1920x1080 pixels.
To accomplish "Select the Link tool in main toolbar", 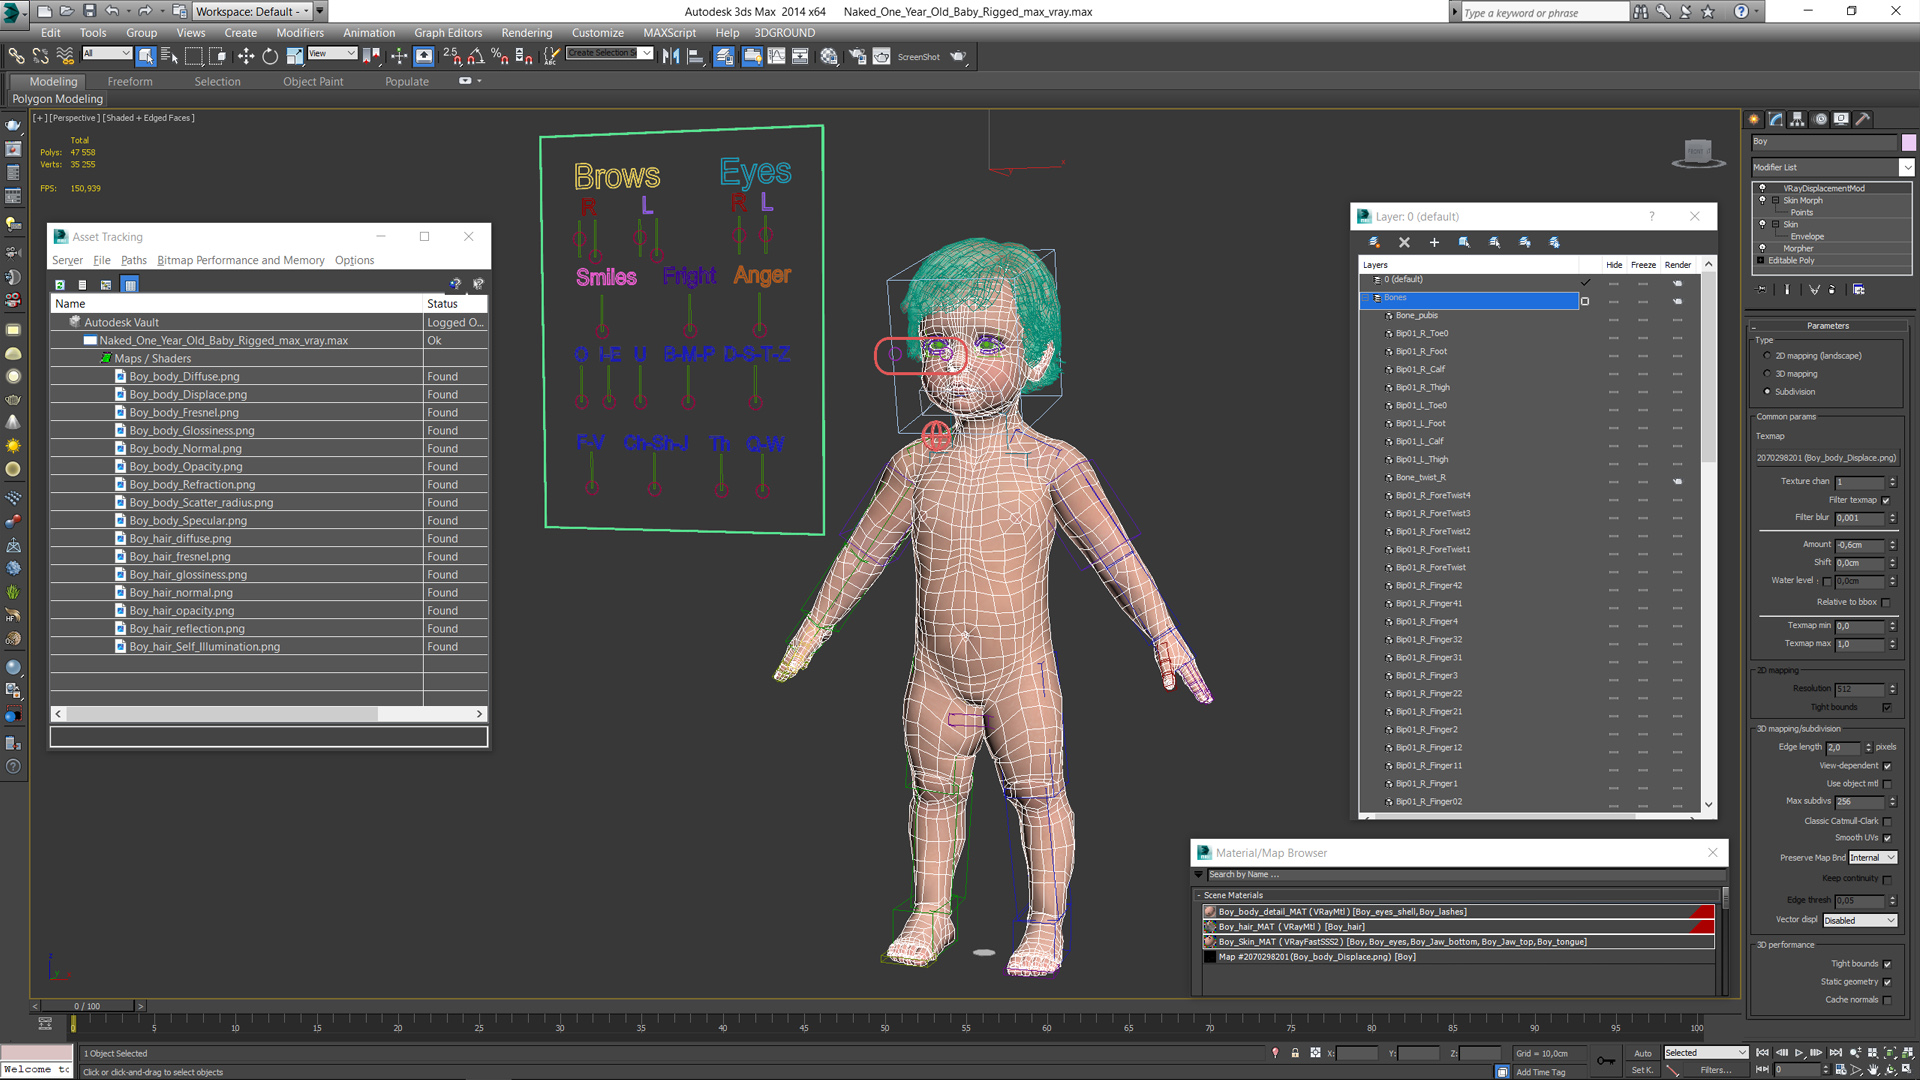I will coord(16,56).
